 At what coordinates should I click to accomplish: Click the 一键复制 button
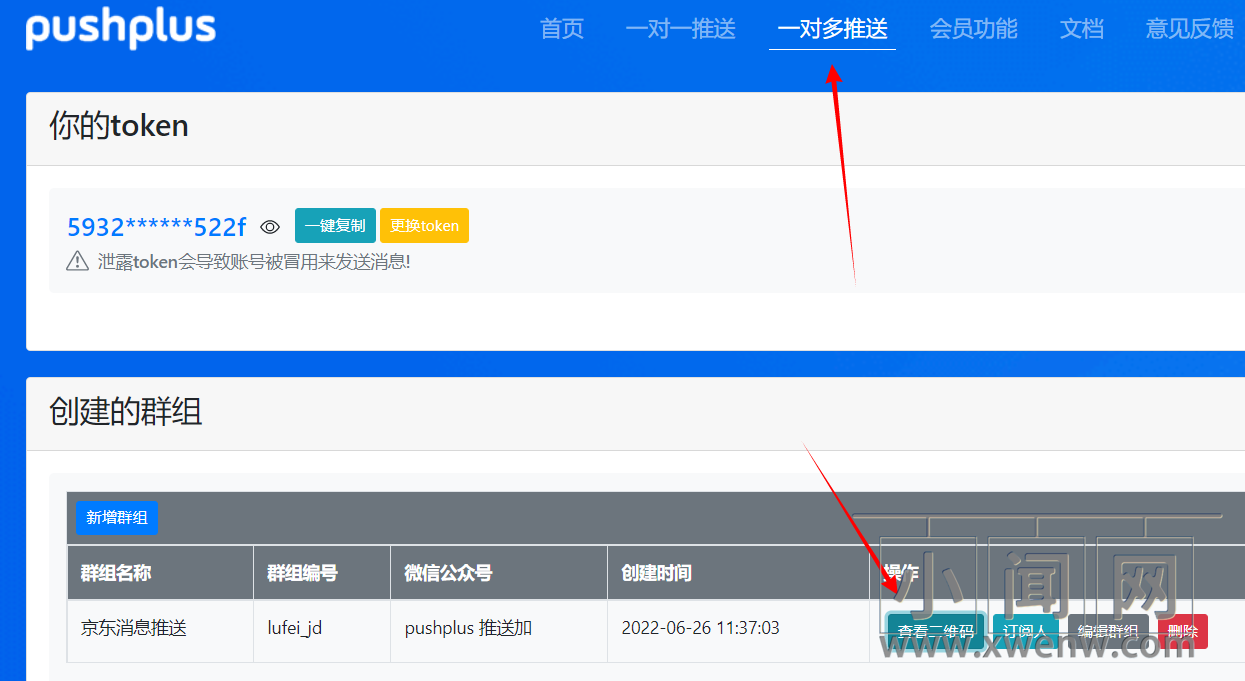pos(335,226)
